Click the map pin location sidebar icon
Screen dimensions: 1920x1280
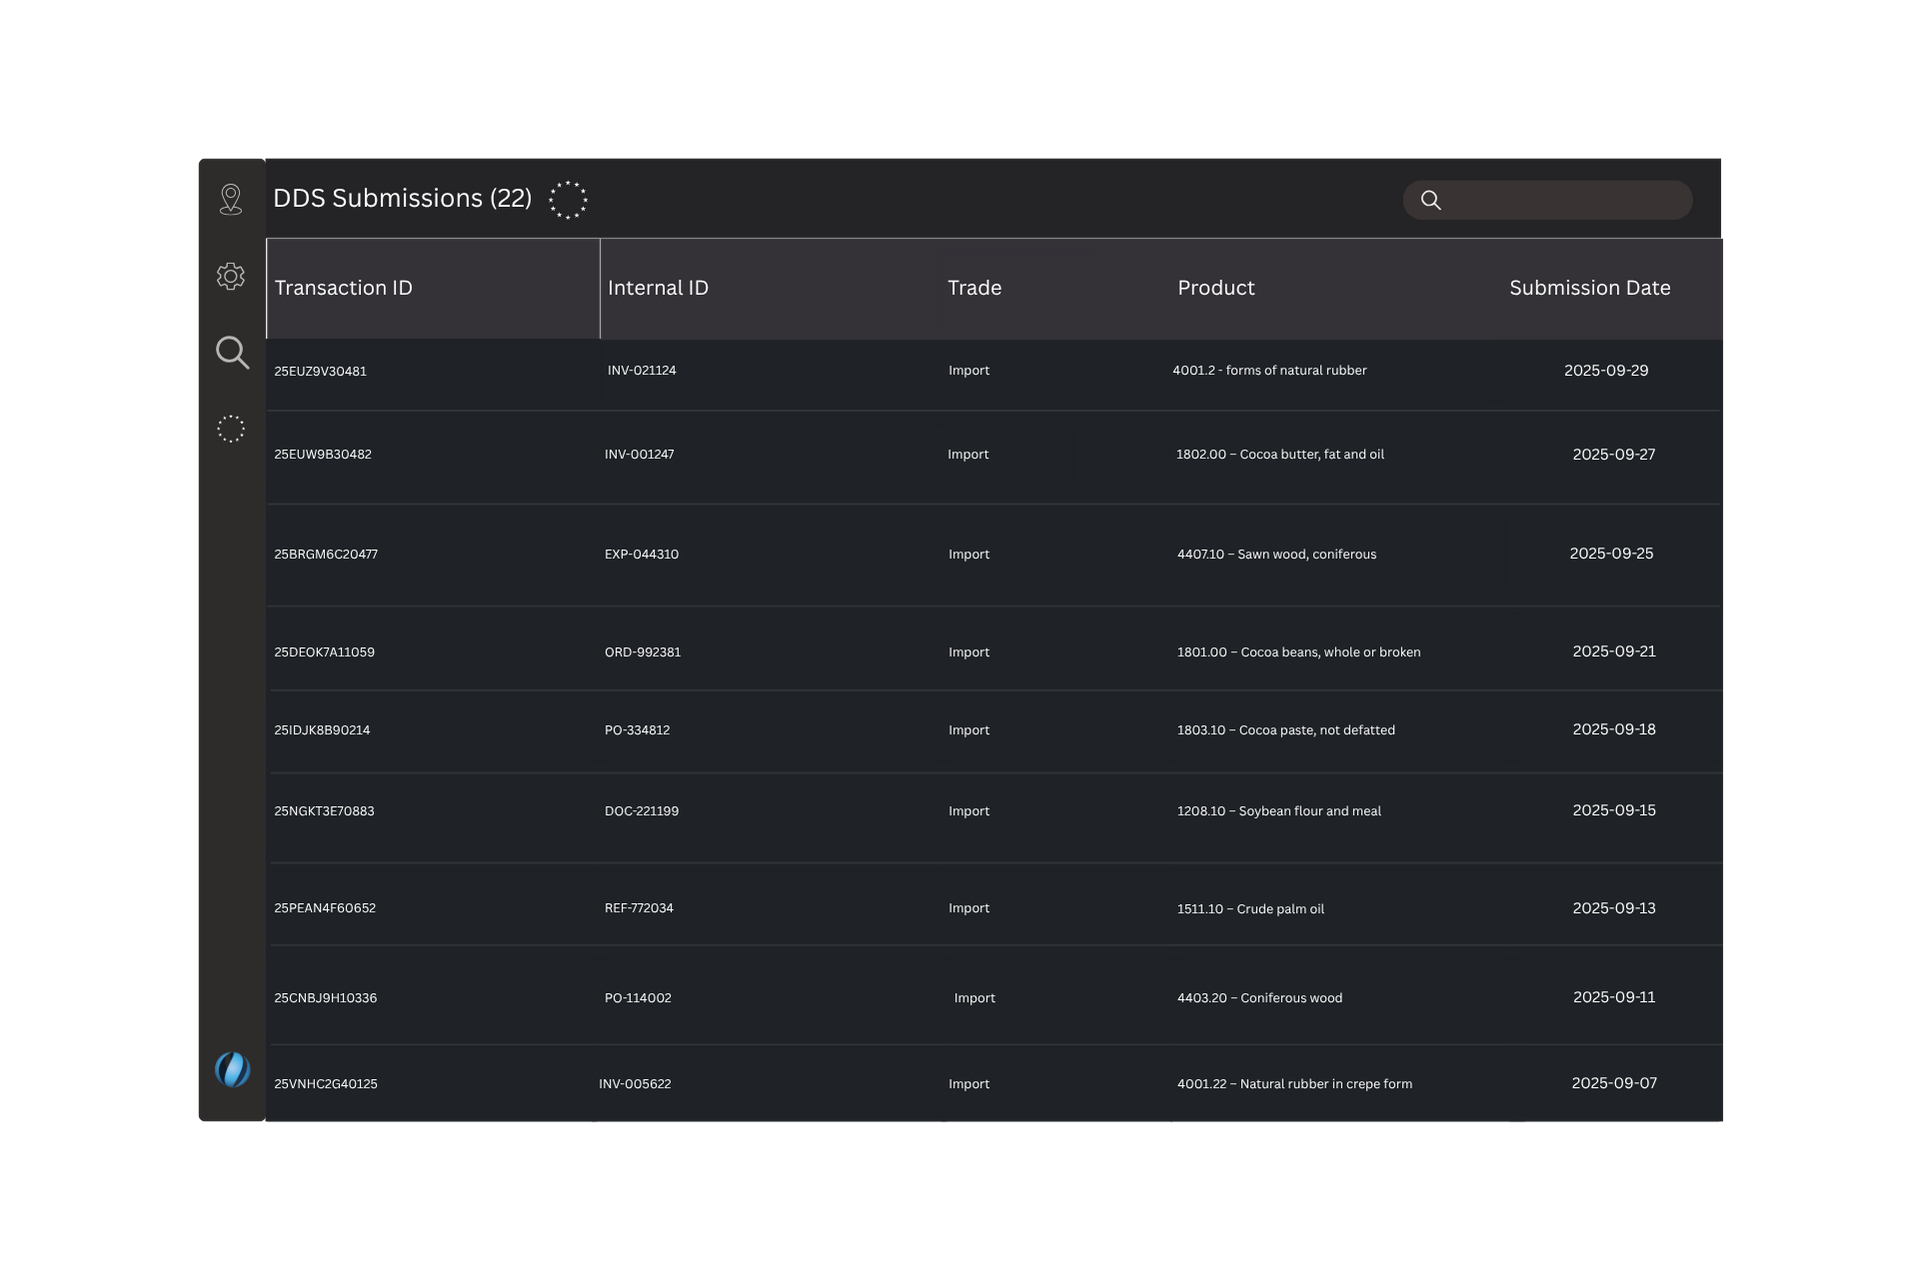coord(231,199)
